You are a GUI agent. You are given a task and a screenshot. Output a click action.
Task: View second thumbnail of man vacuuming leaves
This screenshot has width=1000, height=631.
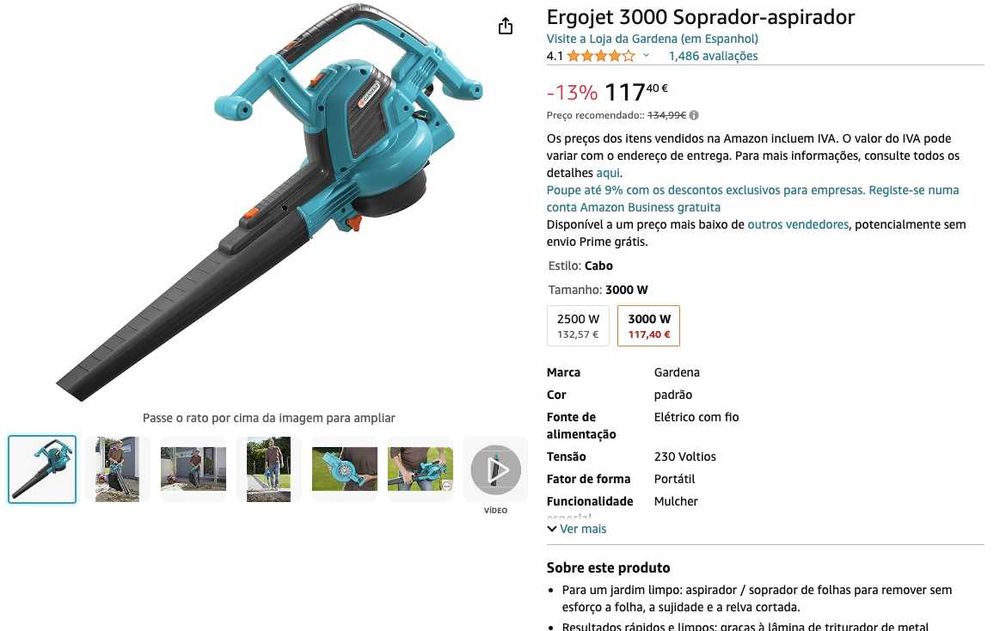point(117,469)
